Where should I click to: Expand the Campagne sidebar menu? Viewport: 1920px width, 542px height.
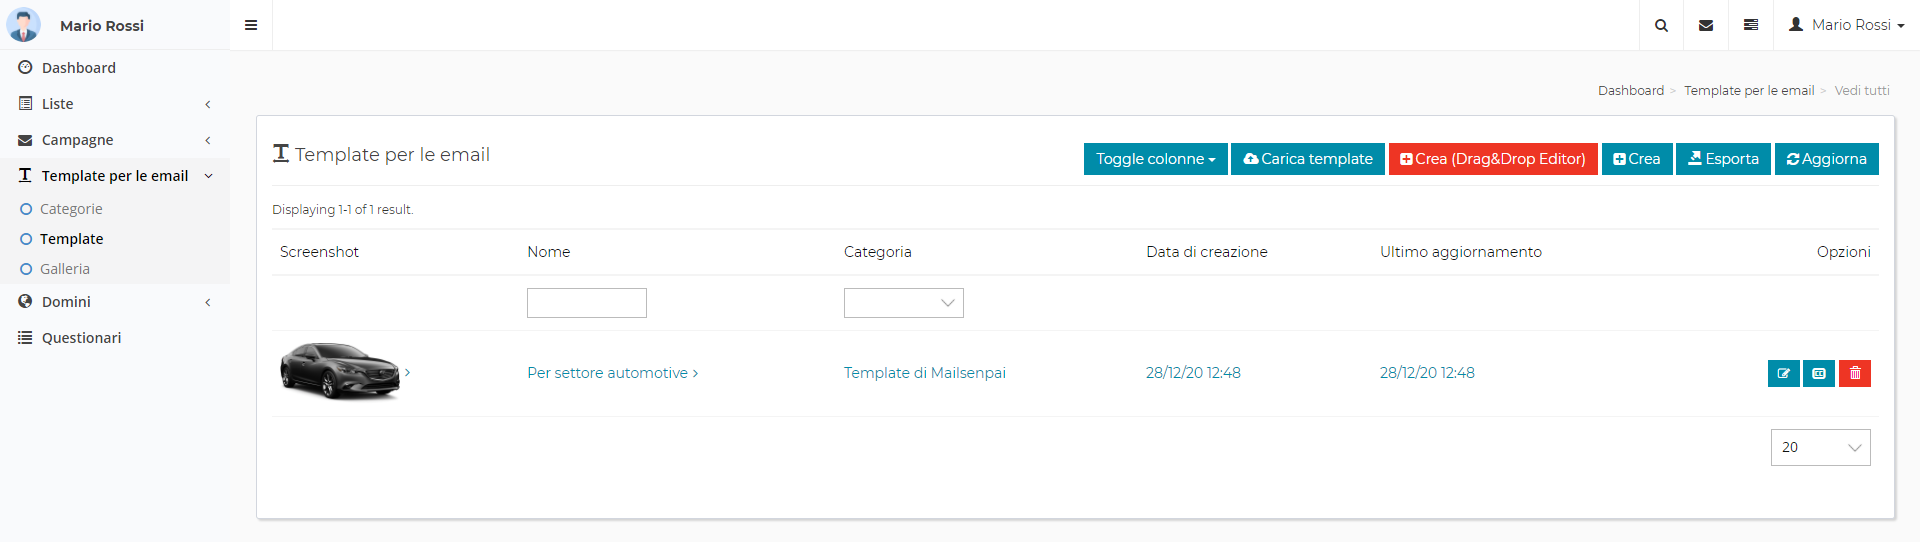click(x=114, y=140)
